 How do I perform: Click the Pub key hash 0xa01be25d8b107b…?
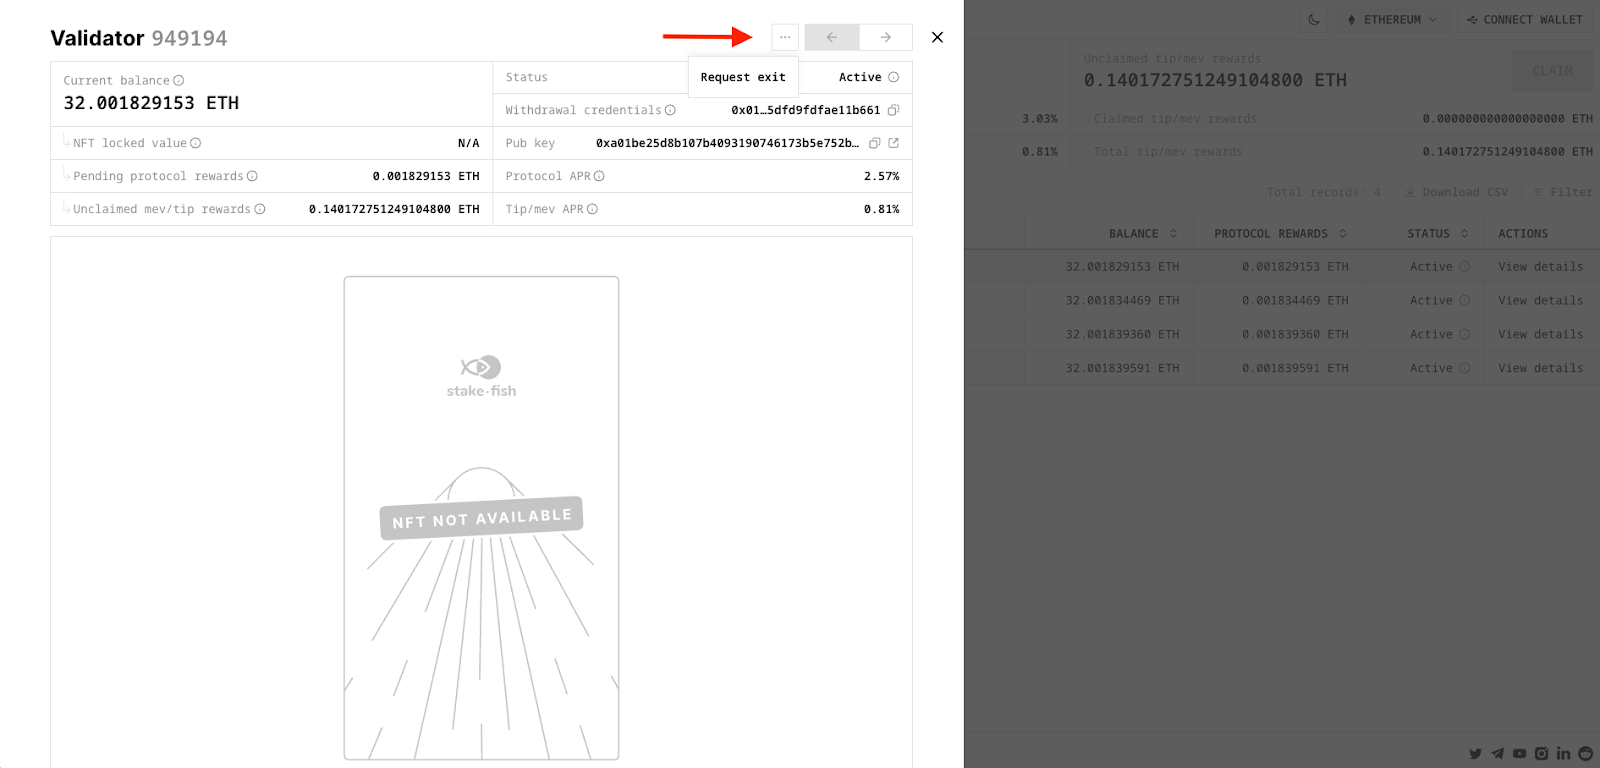(727, 143)
